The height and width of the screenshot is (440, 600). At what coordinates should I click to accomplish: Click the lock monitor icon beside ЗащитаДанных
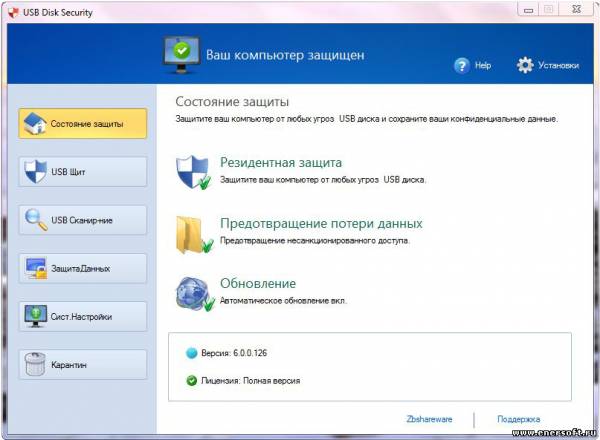pos(36,268)
